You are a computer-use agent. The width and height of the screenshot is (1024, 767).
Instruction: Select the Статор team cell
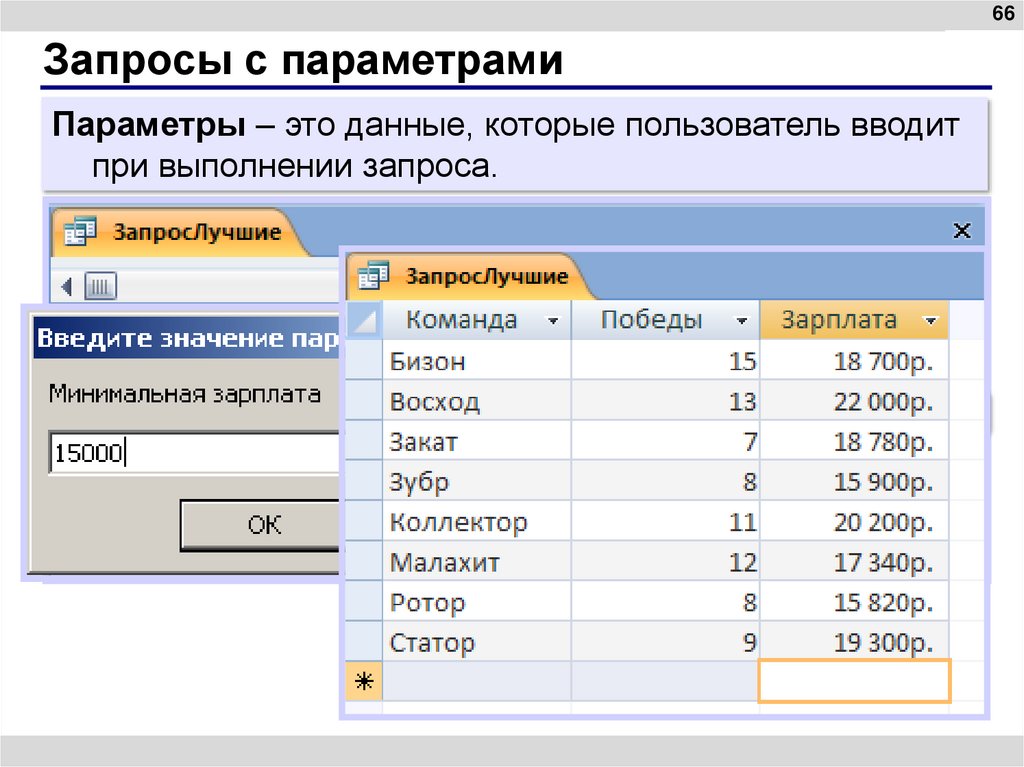[x=476, y=642]
